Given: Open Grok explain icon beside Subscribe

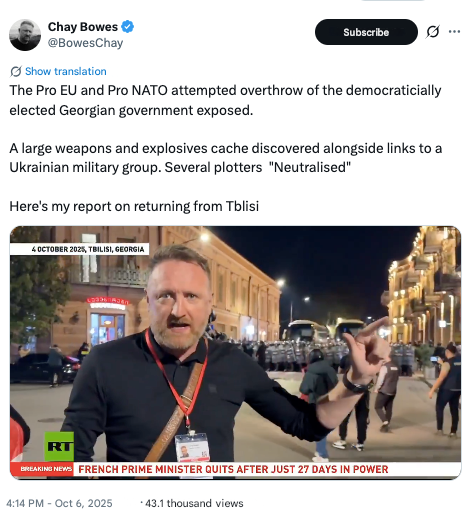Looking at the screenshot, I should coord(433,32).
